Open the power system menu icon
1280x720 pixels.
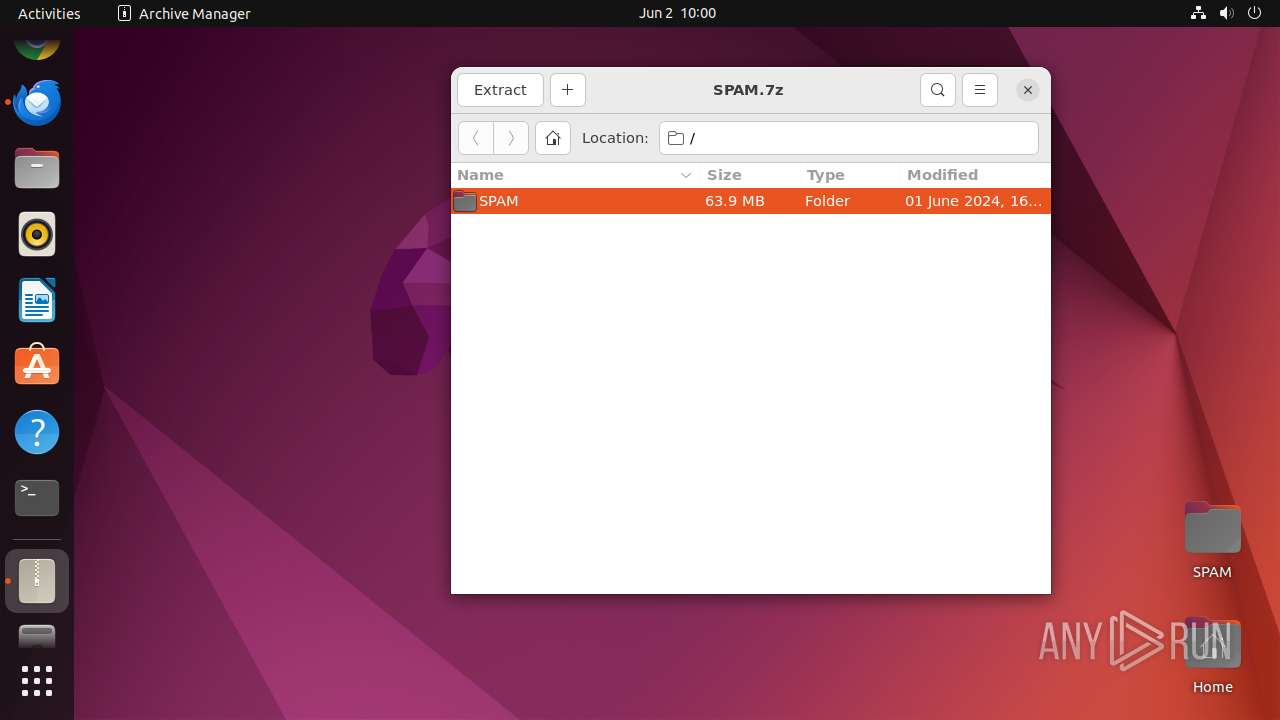pos(1256,13)
